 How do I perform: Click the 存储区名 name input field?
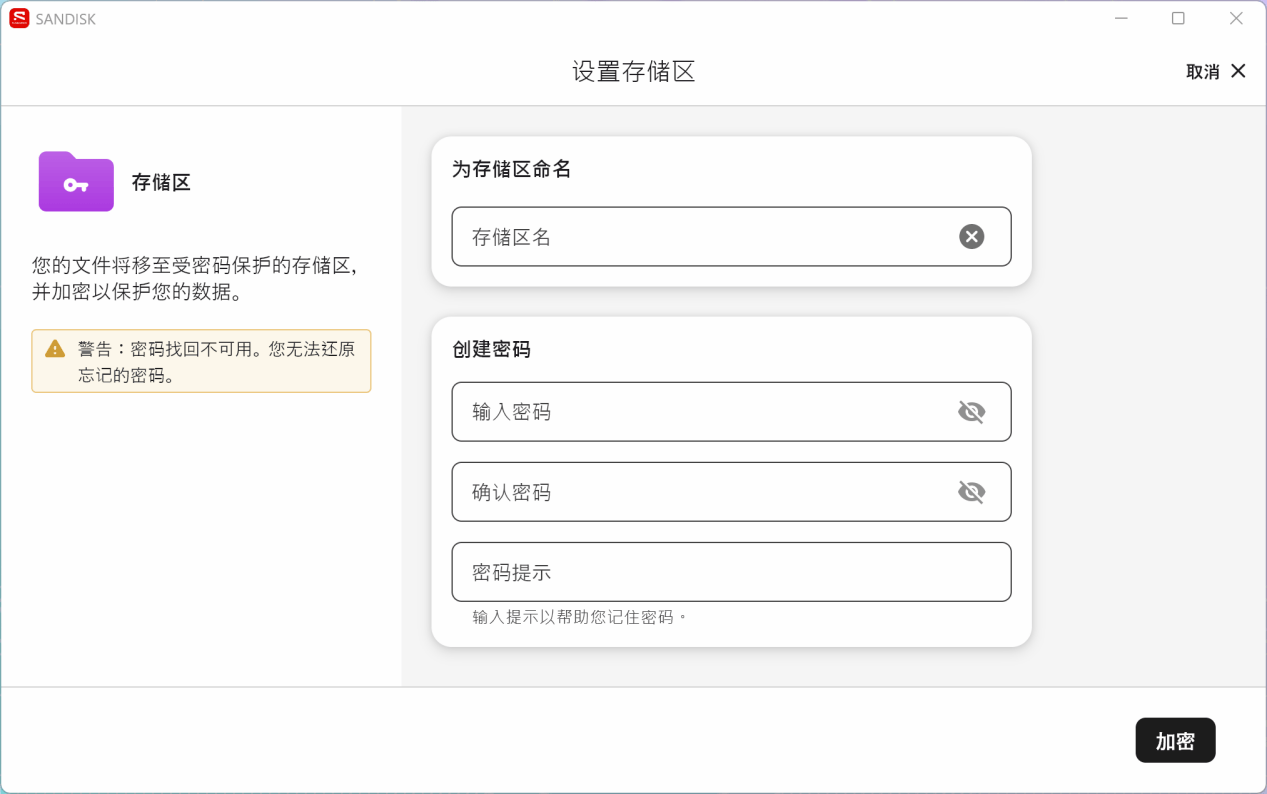point(700,237)
